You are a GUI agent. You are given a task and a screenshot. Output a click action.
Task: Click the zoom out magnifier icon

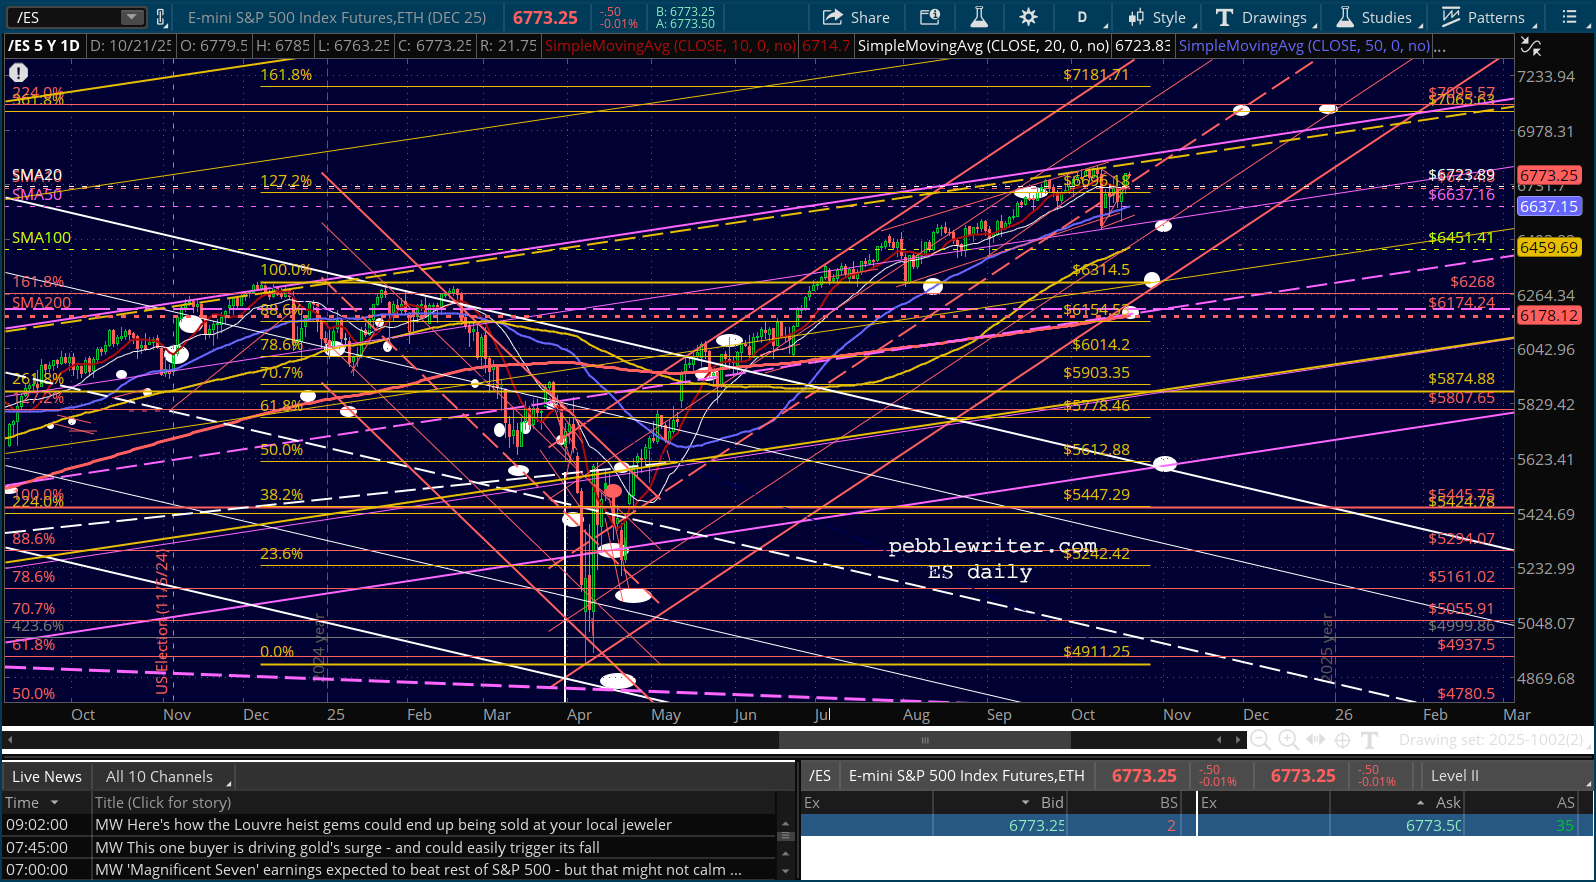pyautogui.click(x=1261, y=740)
